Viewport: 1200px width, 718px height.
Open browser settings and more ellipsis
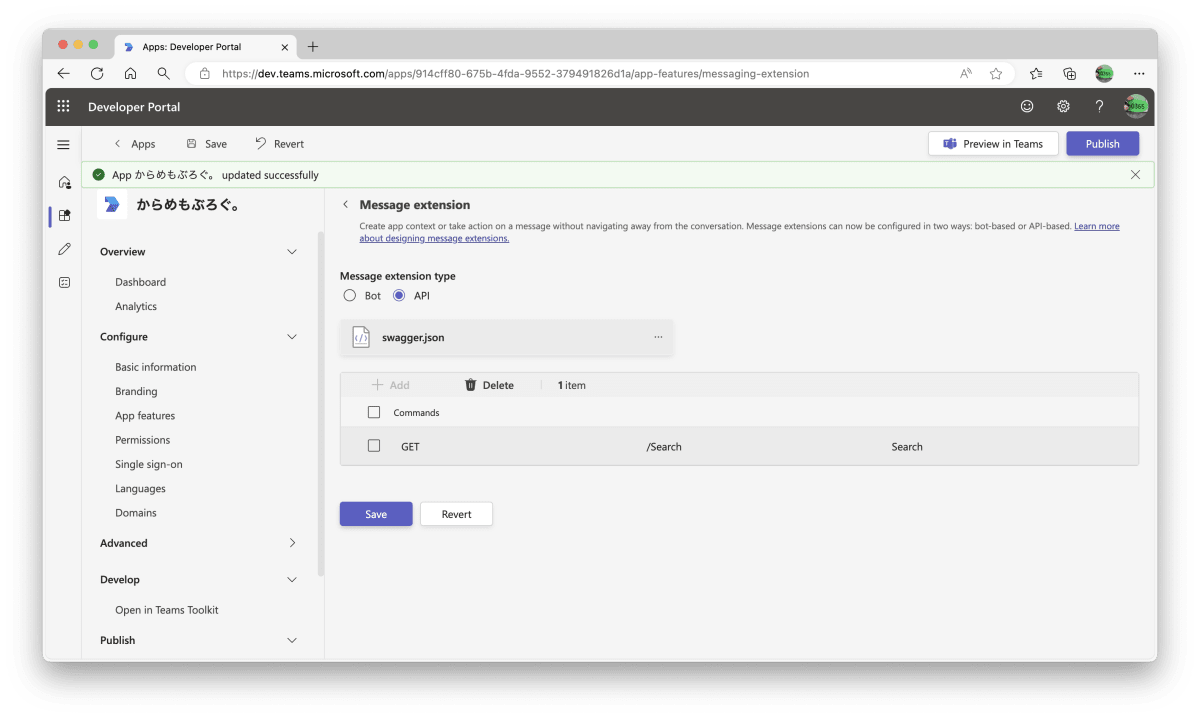[1139, 73]
